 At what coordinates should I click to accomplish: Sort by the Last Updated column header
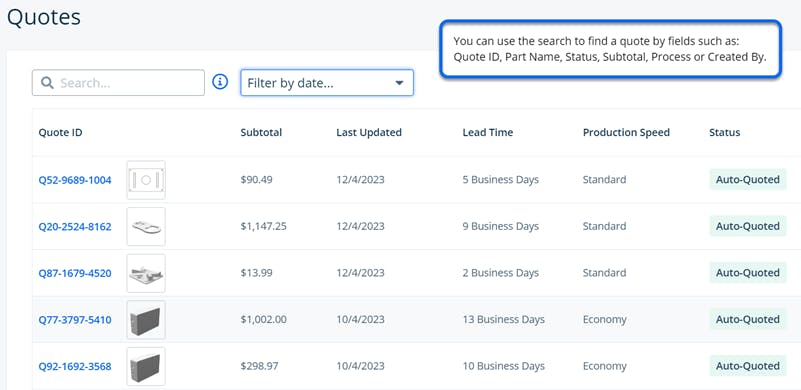tap(369, 132)
